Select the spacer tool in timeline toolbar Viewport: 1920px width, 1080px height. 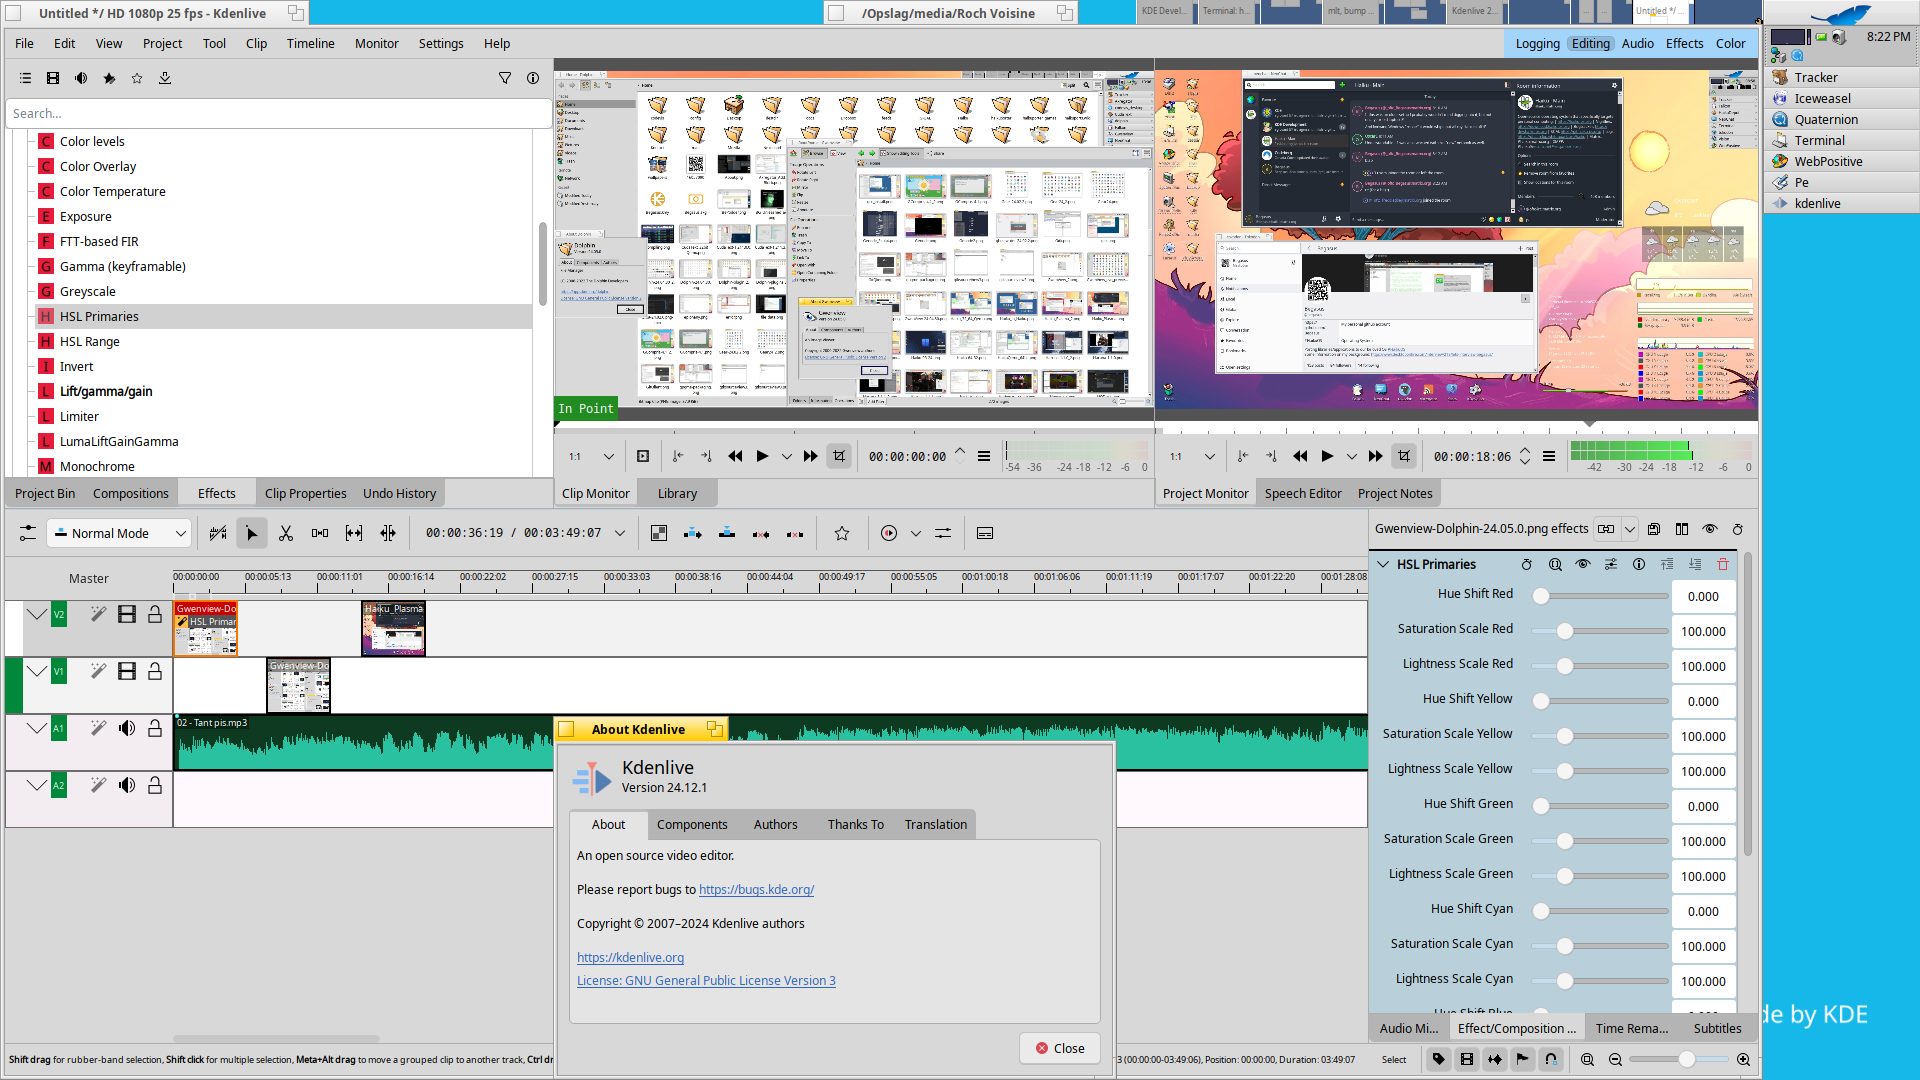[320, 534]
